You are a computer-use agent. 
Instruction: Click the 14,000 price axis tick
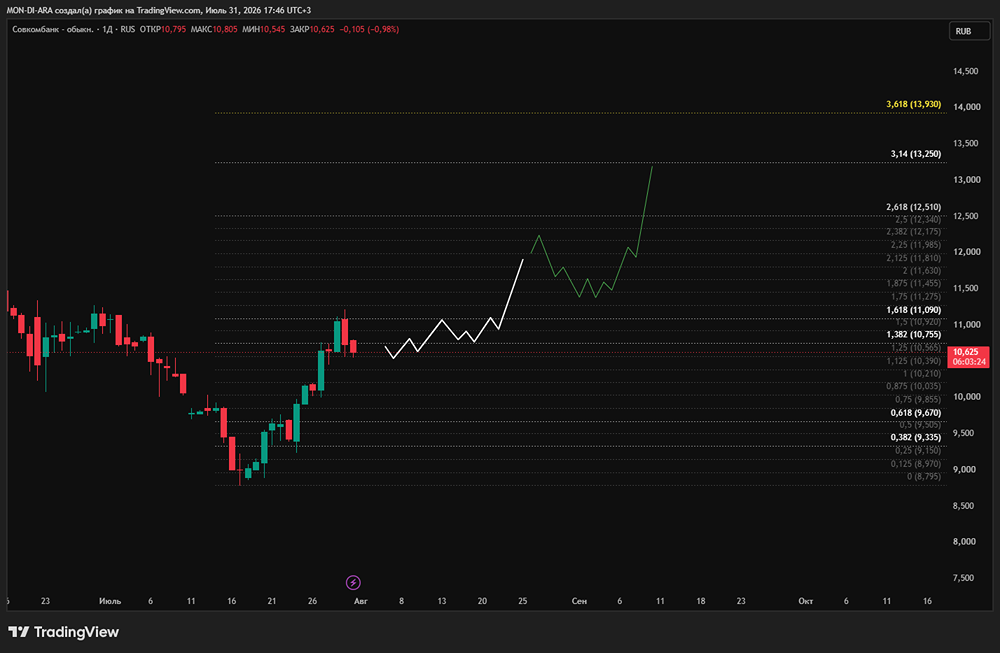(966, 107)
